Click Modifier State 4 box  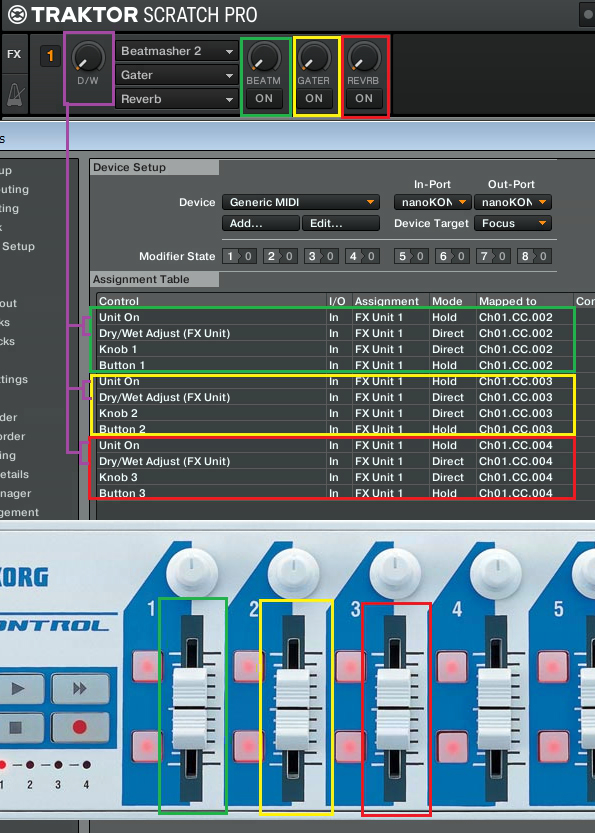(x=362, y=257)
